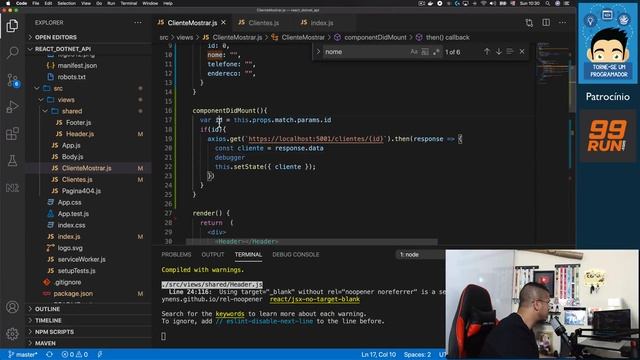
Task: Follow the keywords link in terminal
Action: coord(230,314)
